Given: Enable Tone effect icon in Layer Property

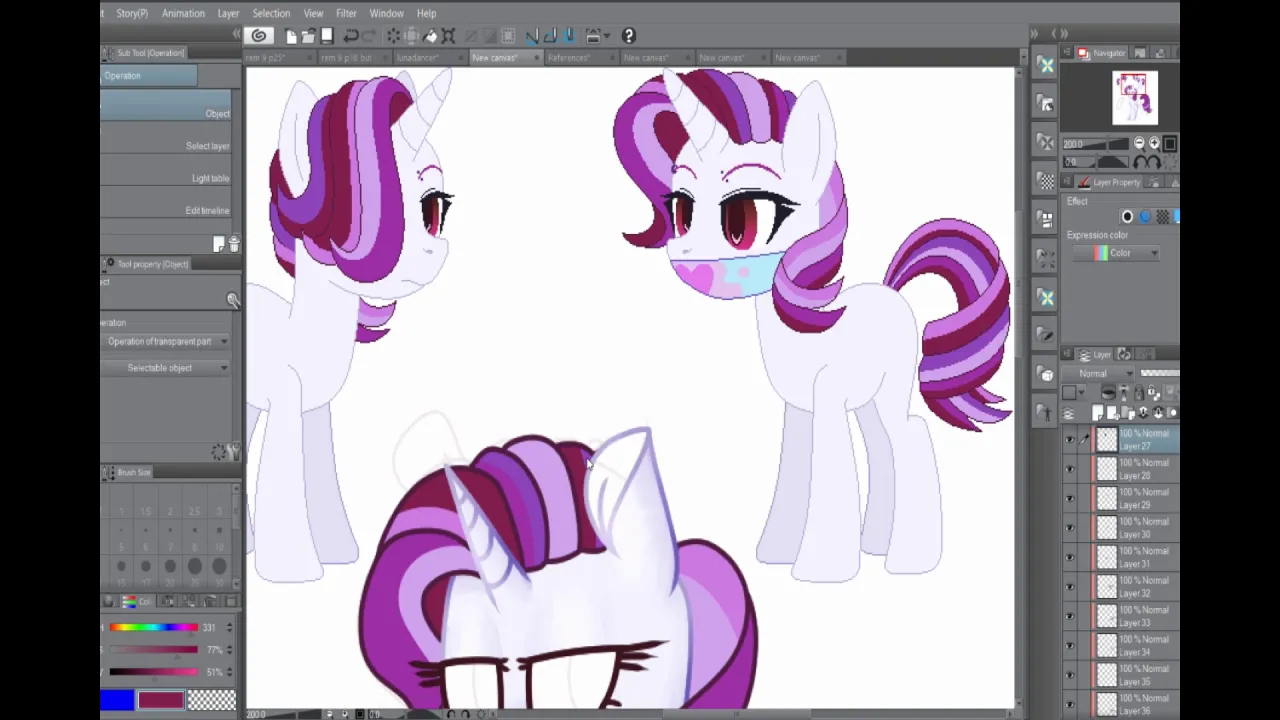Looking at the screenshot, I should [x=1162, y=216].
